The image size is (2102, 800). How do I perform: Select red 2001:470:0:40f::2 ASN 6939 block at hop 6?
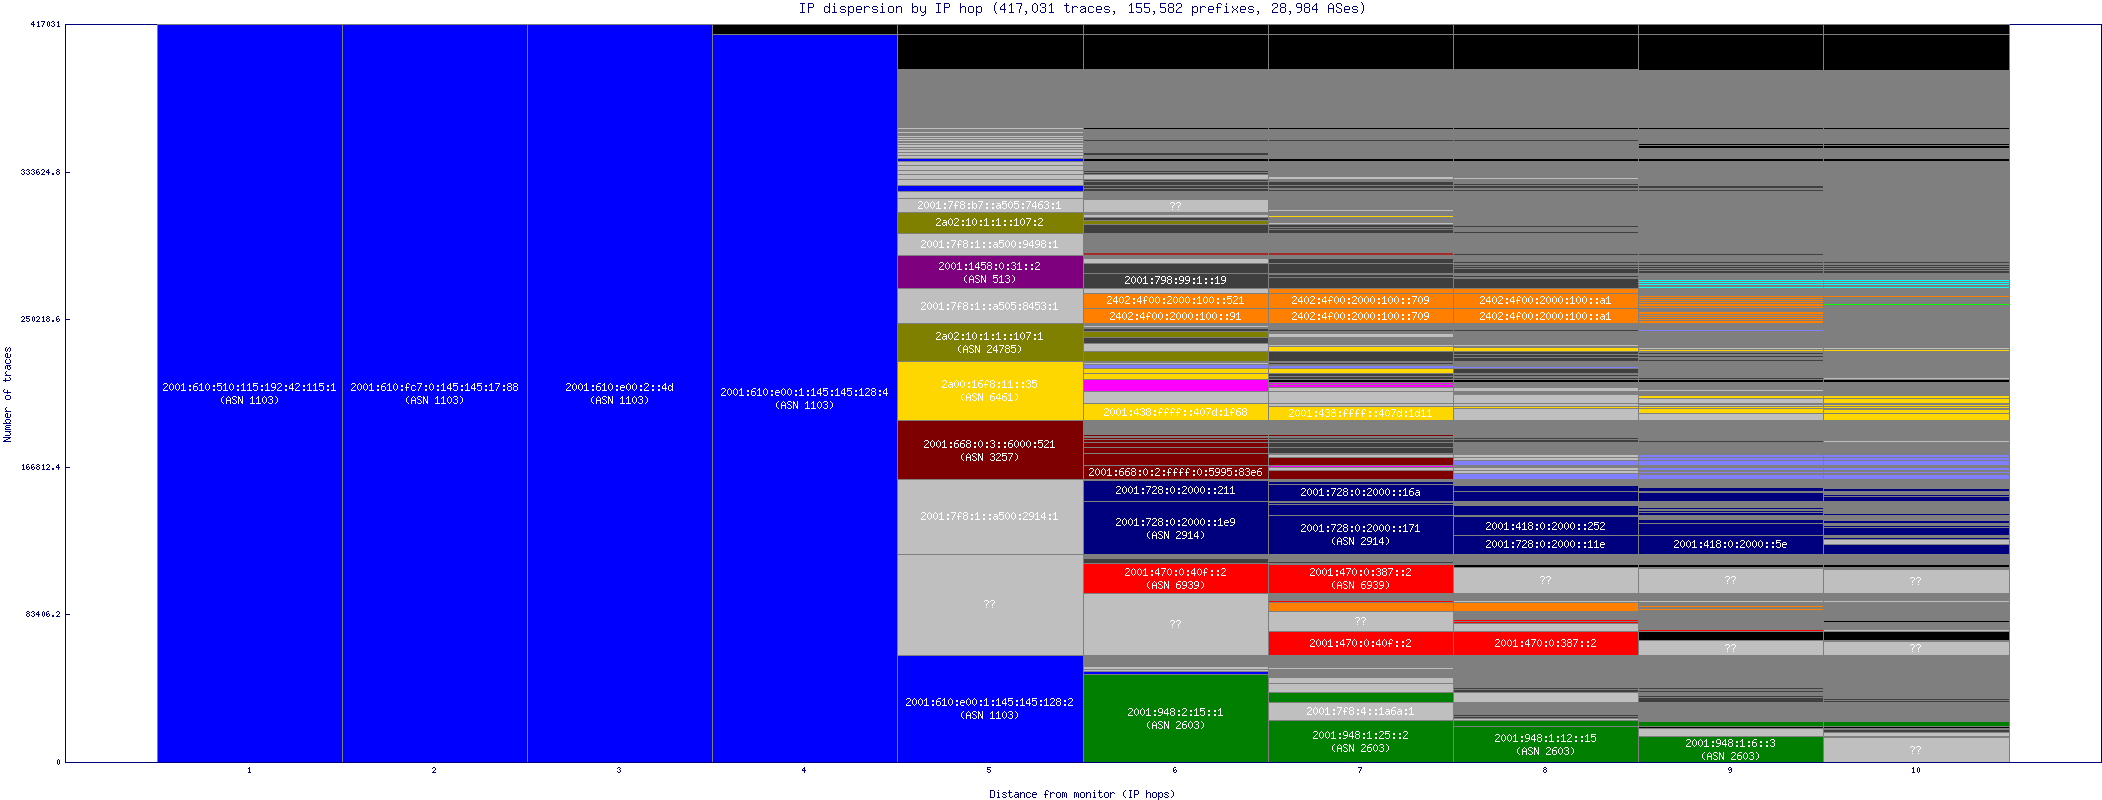tap(1175, 578)
